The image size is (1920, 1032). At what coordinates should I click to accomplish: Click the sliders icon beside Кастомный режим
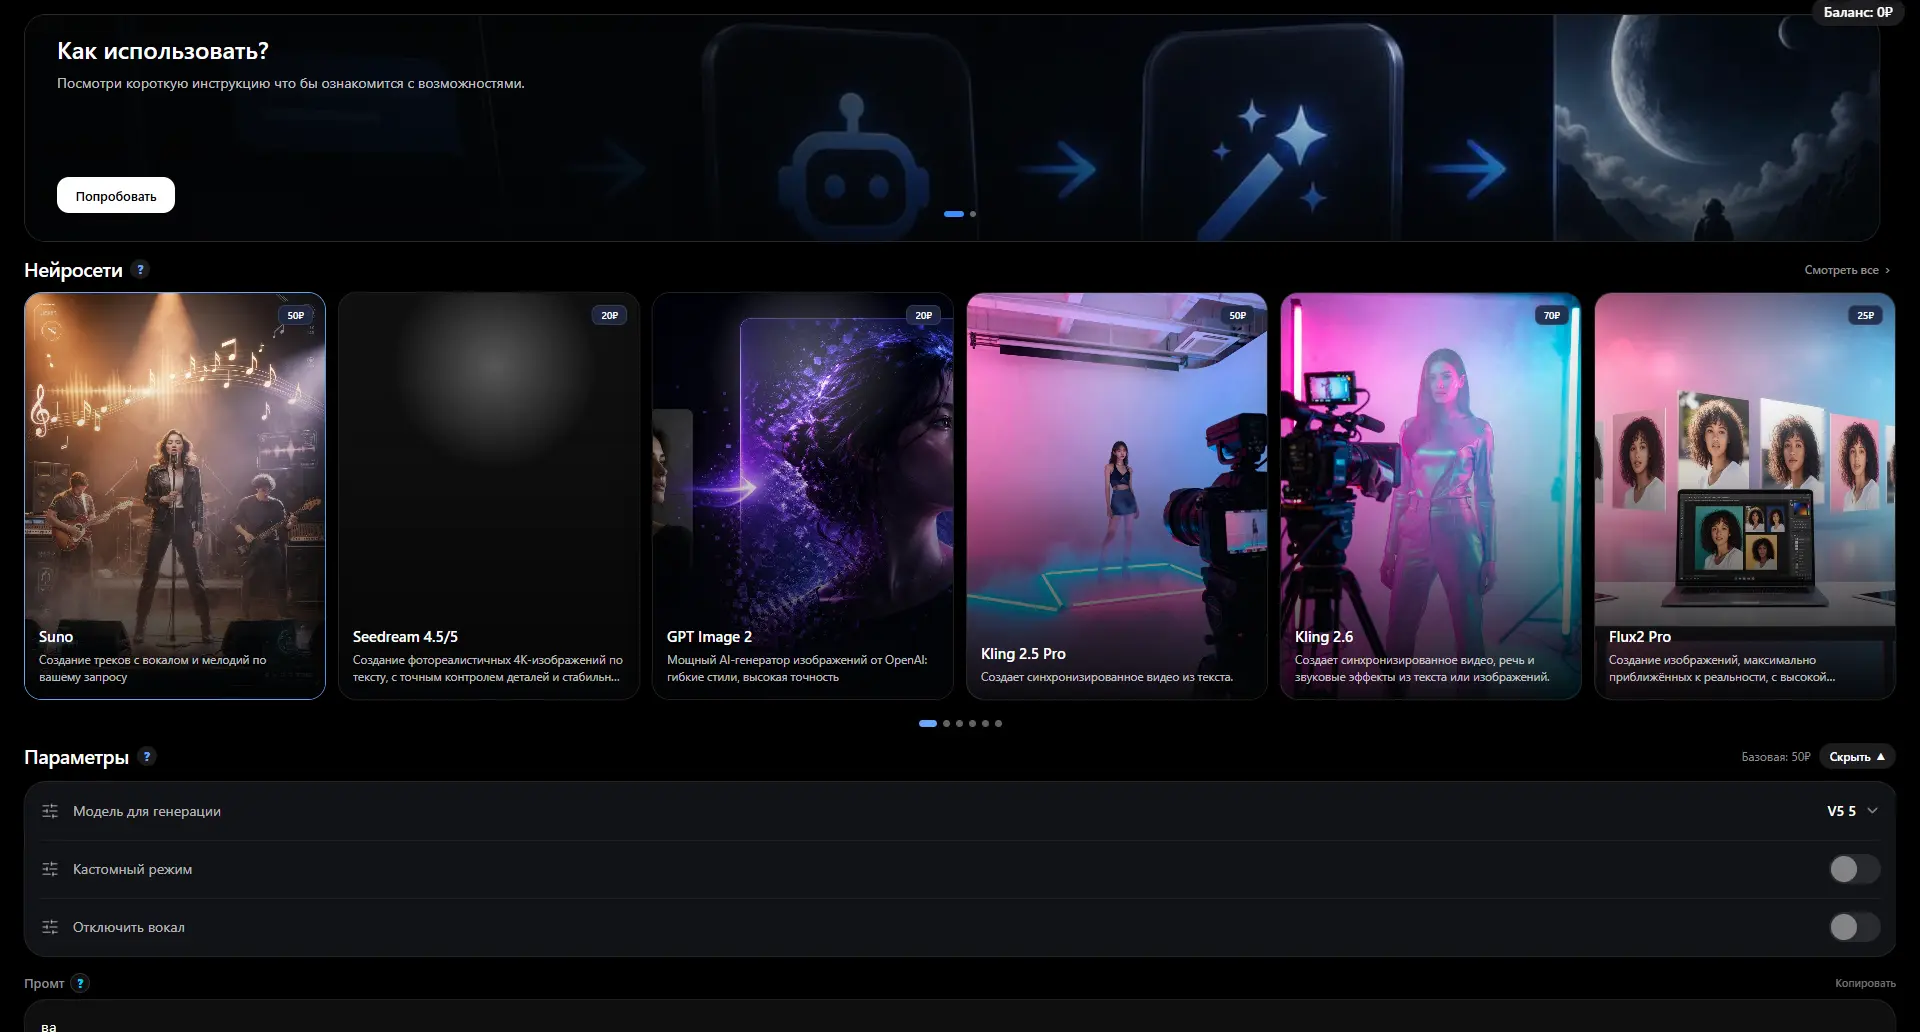[x=50, y=869]
